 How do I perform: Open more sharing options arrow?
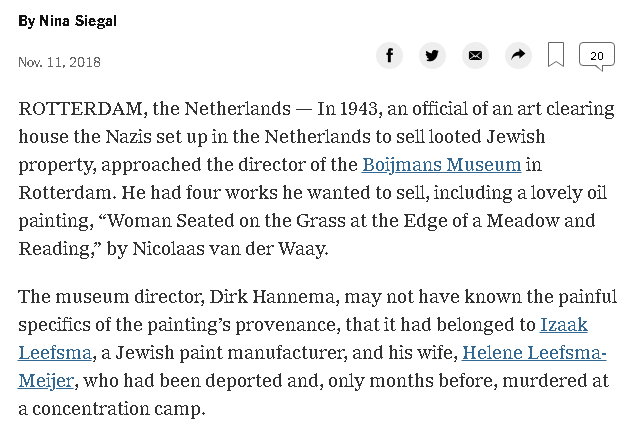tap(518, 55)
